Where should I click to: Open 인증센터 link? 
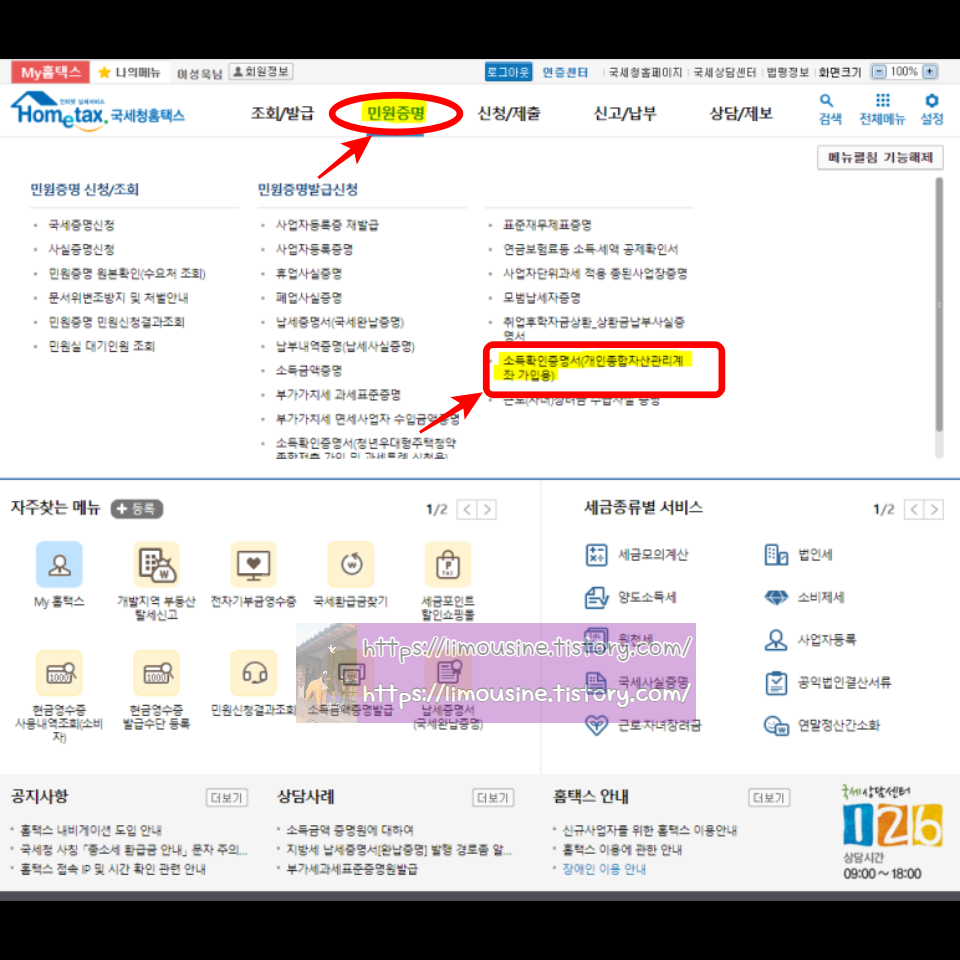click(564, 72)
